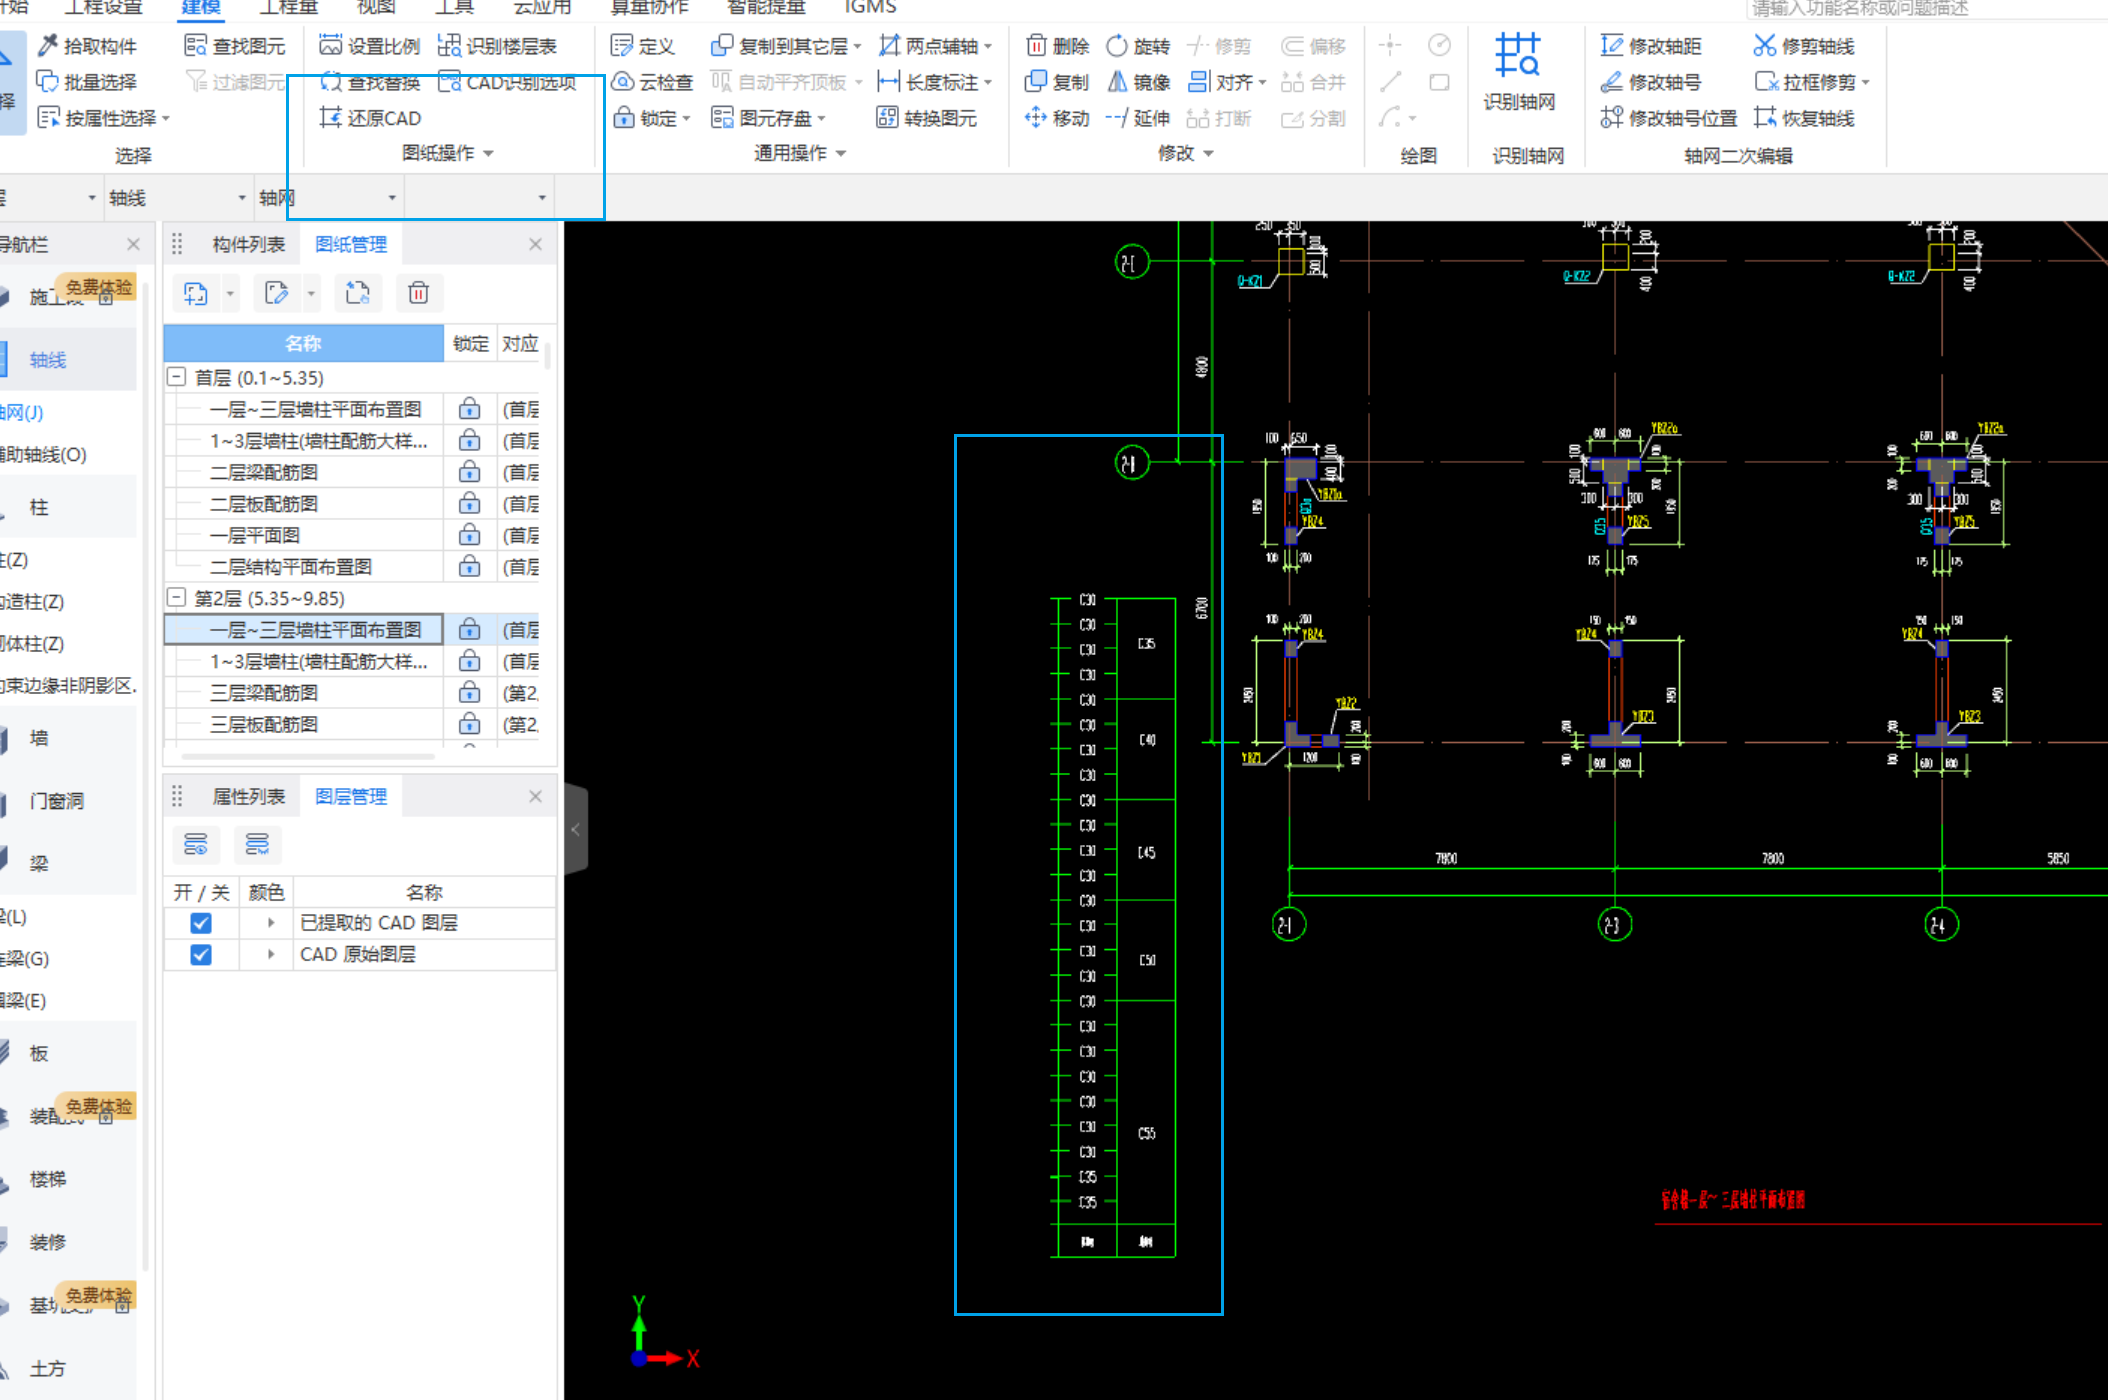Click 还原CAD restore tool
Screen dimensions: 2108x1400
pyautogui.click(x=370, y=118)
